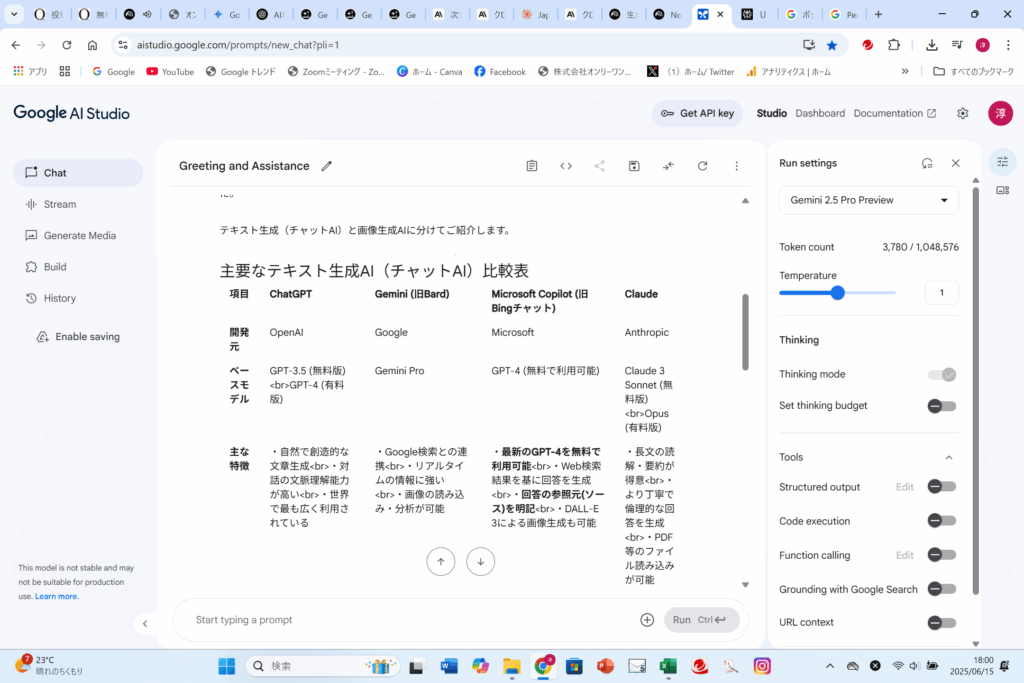Jump to next turn with down arrow
This screenshot has height=683, width=1024.
pyautogui.click(x=481, y=562)
